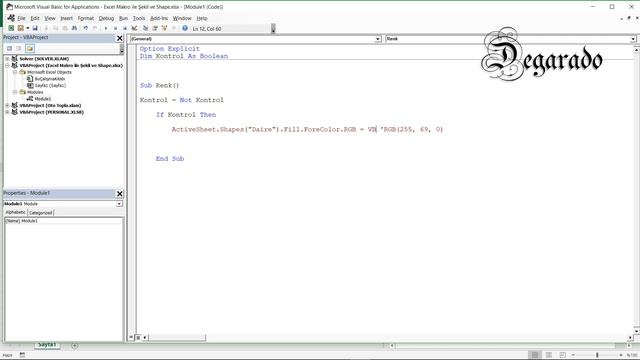This screenshot has width=640, height=360.
Task: Open the Insert object dropdown arrow
Action: coord(27,28)
